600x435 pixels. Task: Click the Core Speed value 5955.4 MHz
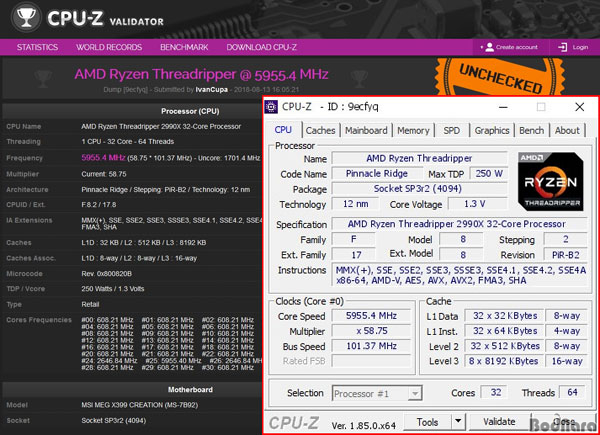(371, 316)
